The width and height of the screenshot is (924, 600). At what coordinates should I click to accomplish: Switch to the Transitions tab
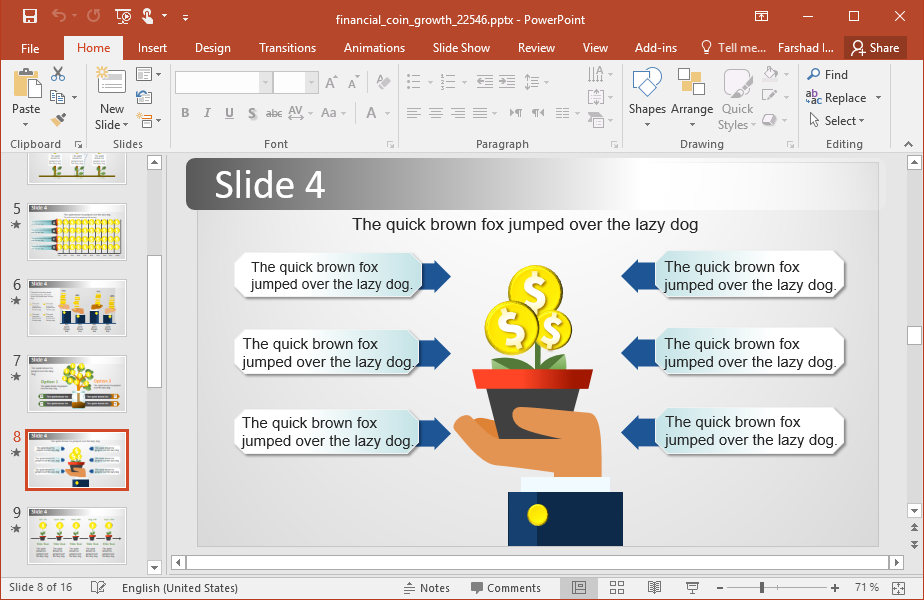(x=287, y=48)
